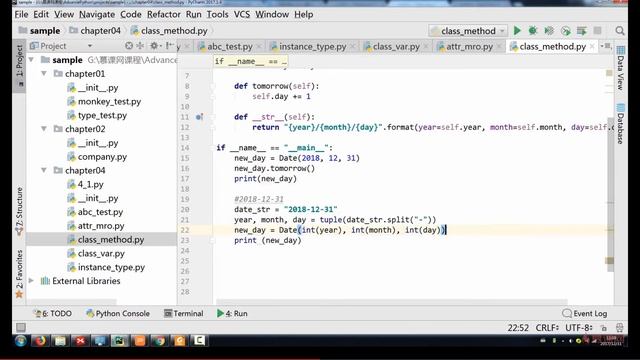
Task: Toggle the 7: Structure side panel
Action: click(19, 211)
